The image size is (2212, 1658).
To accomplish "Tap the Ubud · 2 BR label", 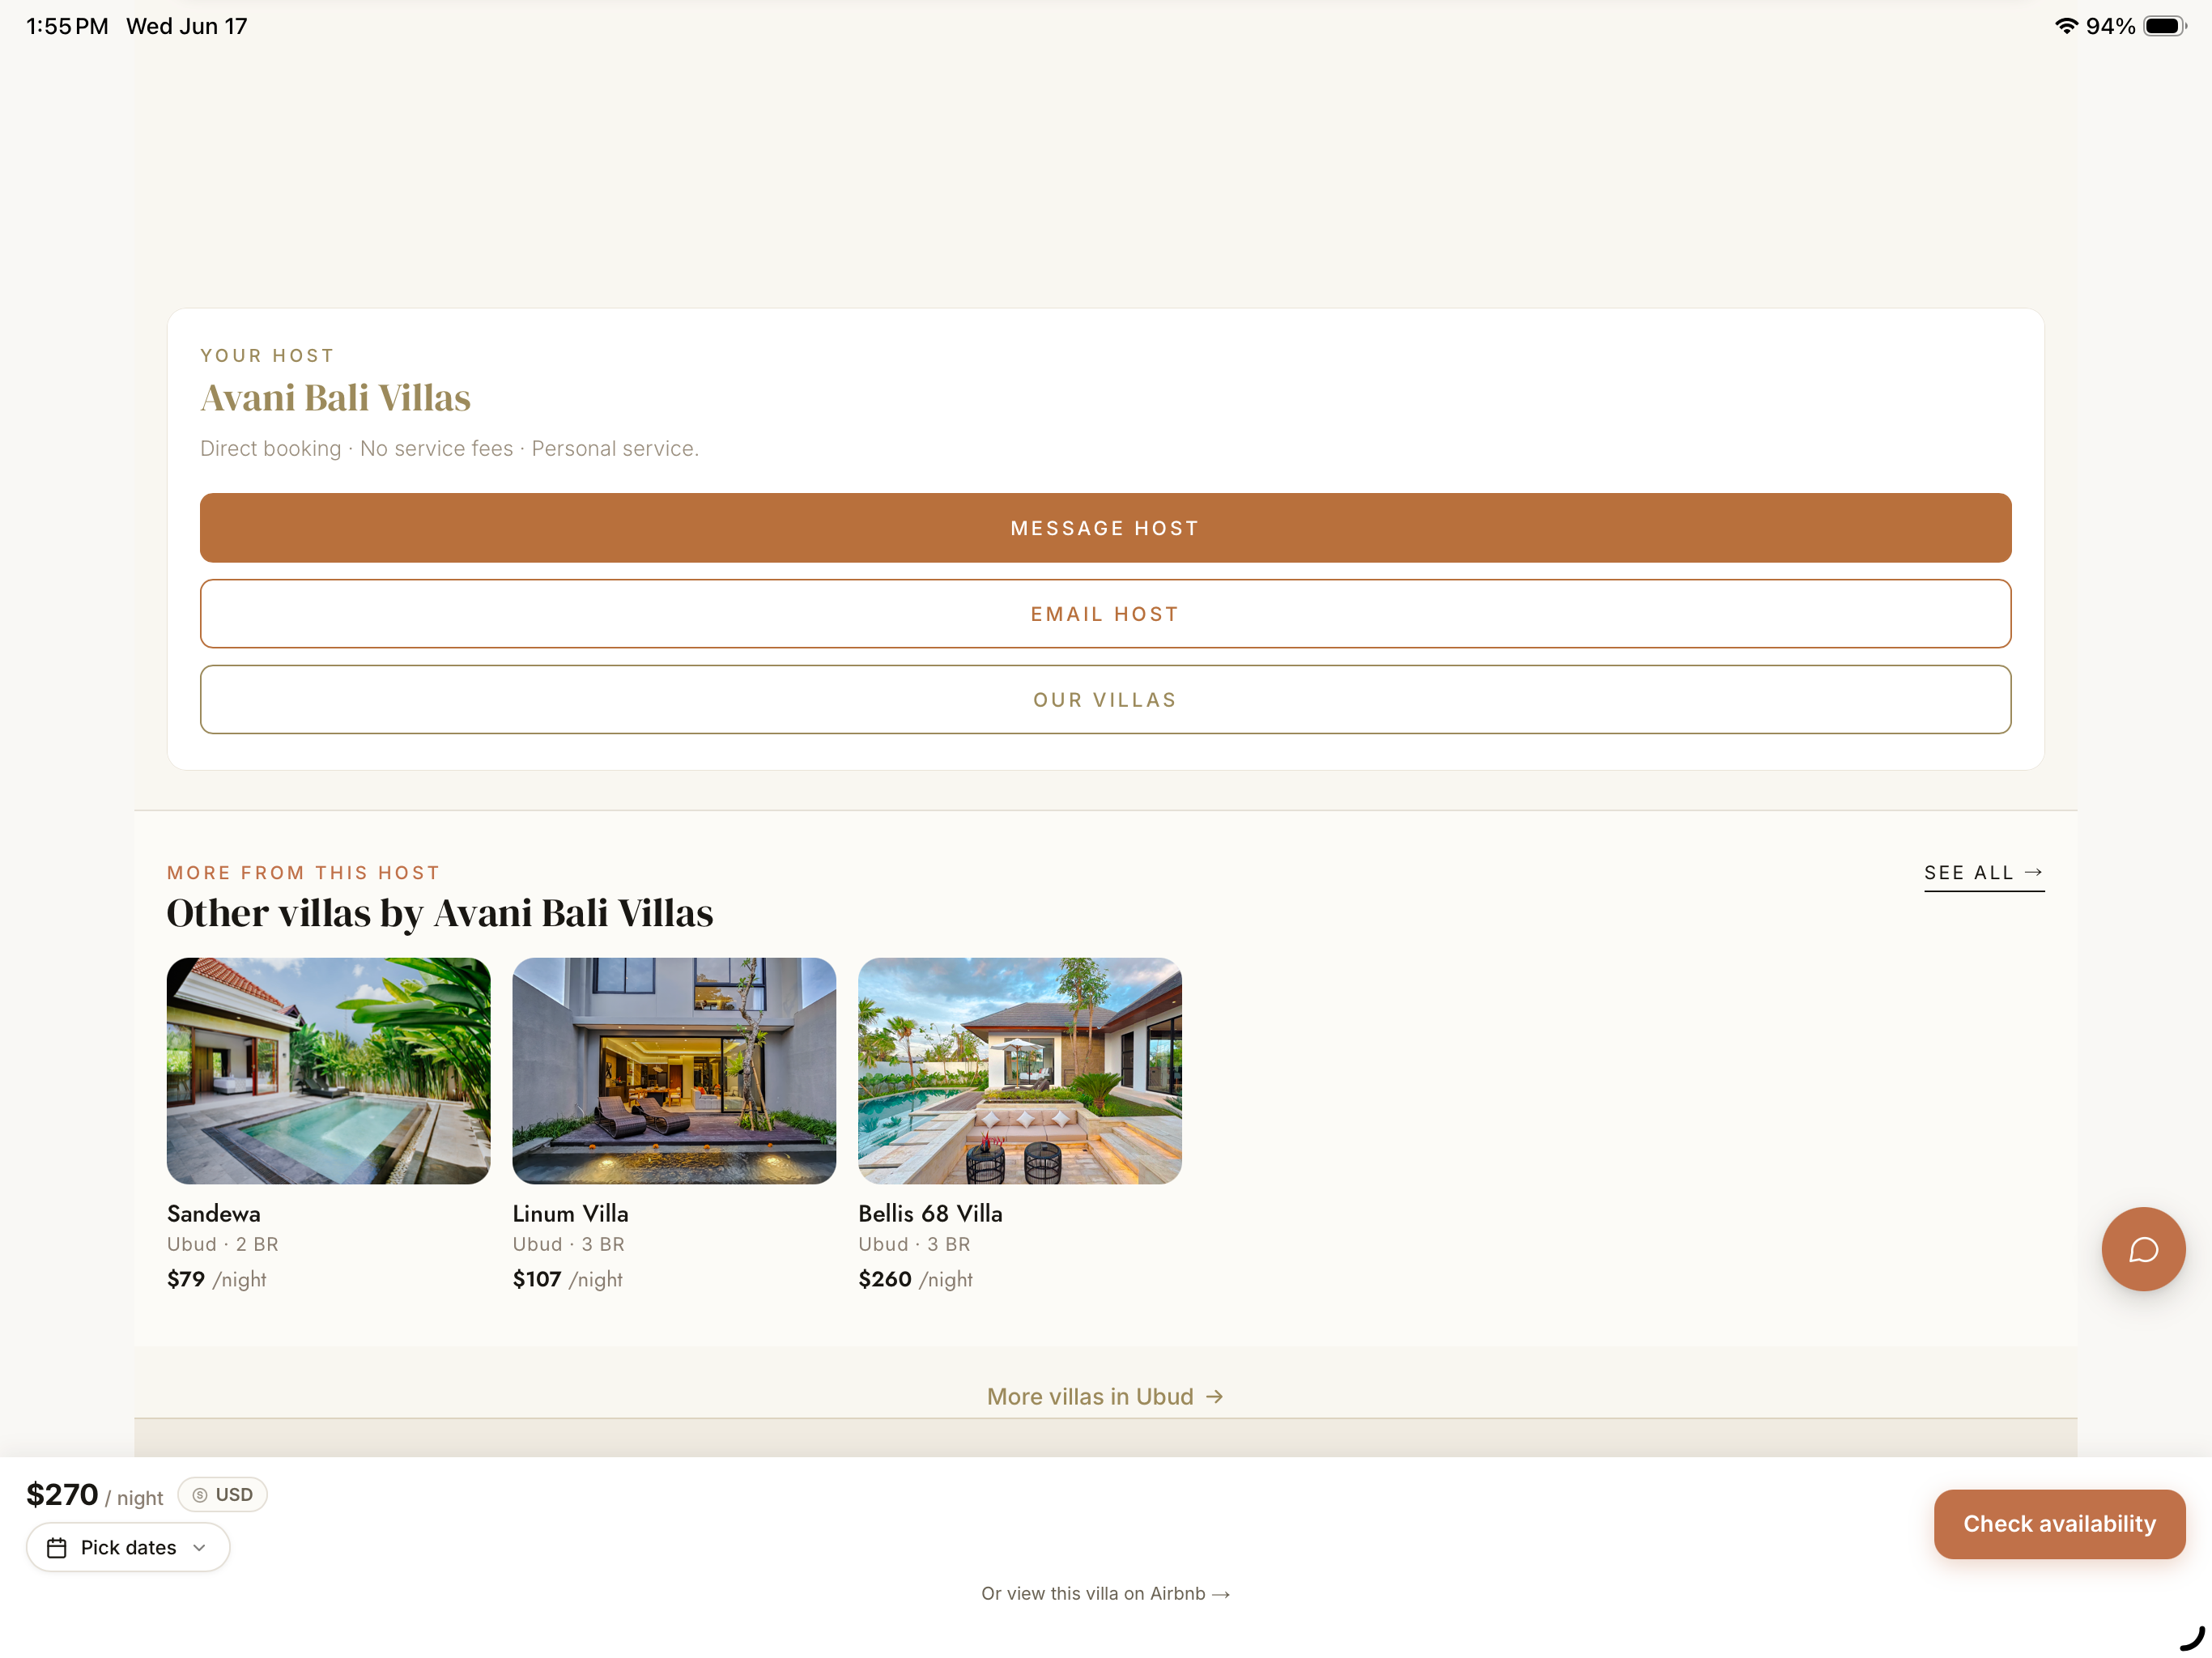I will pos(223,1244).
